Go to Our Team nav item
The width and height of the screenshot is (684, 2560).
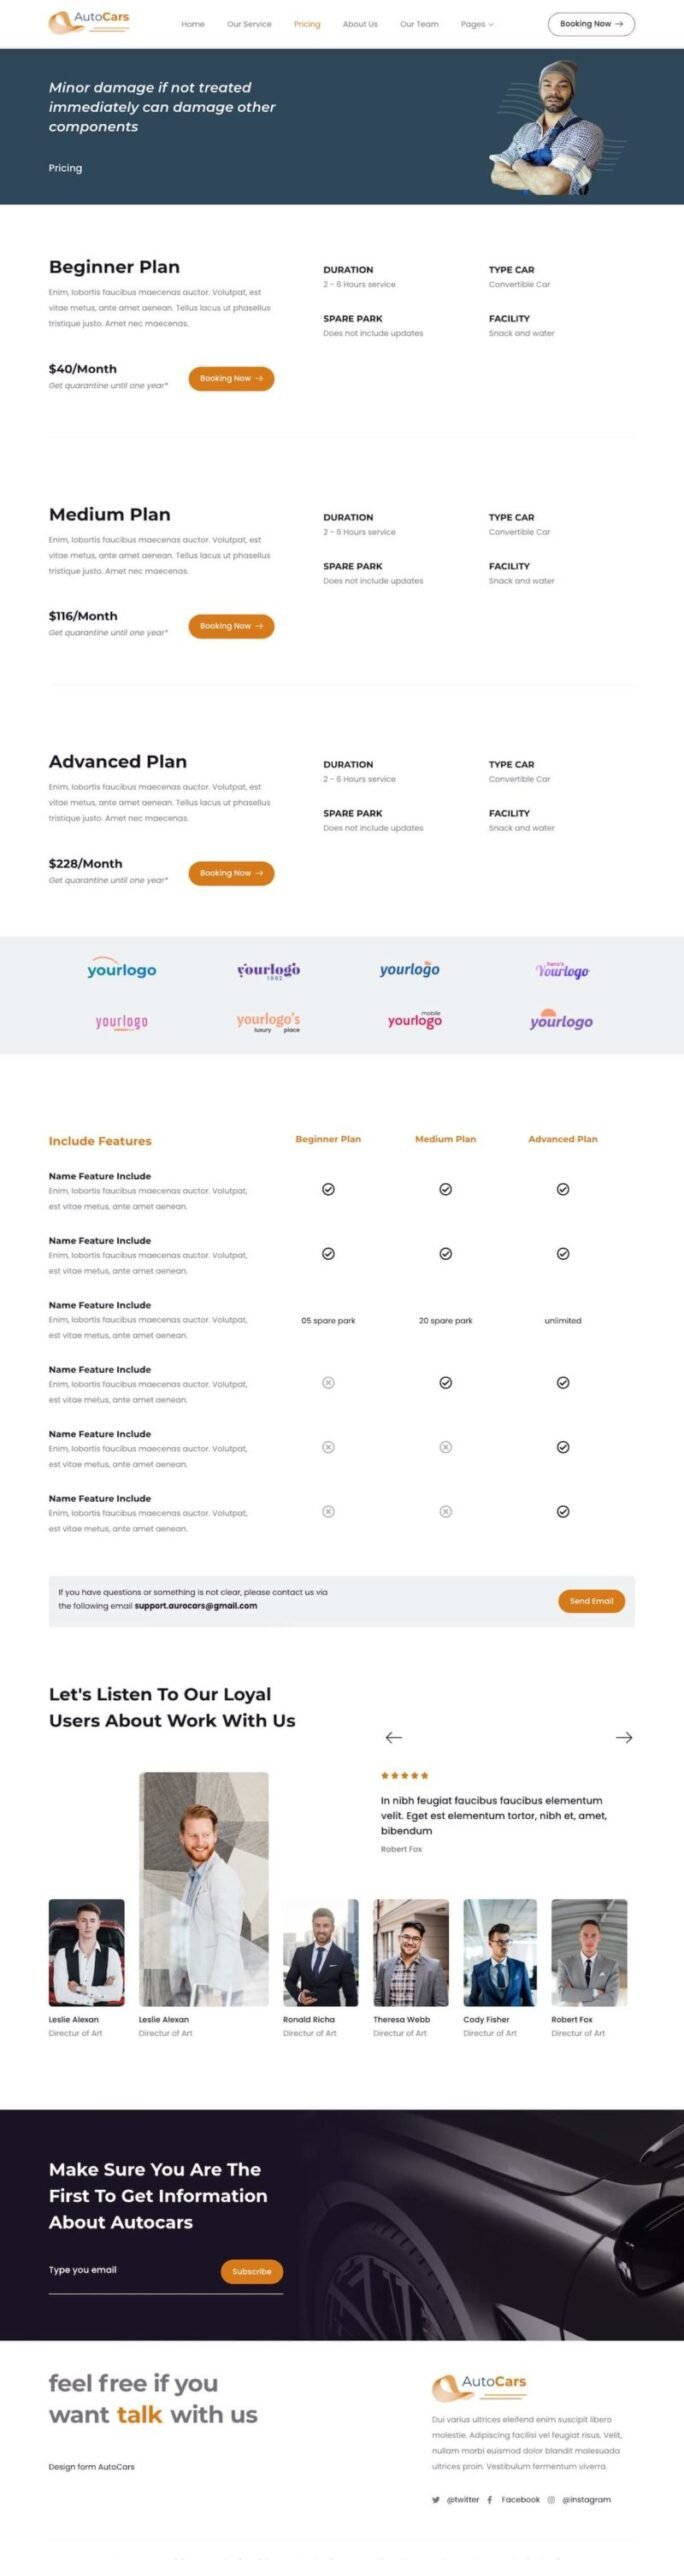coord(419,24)
